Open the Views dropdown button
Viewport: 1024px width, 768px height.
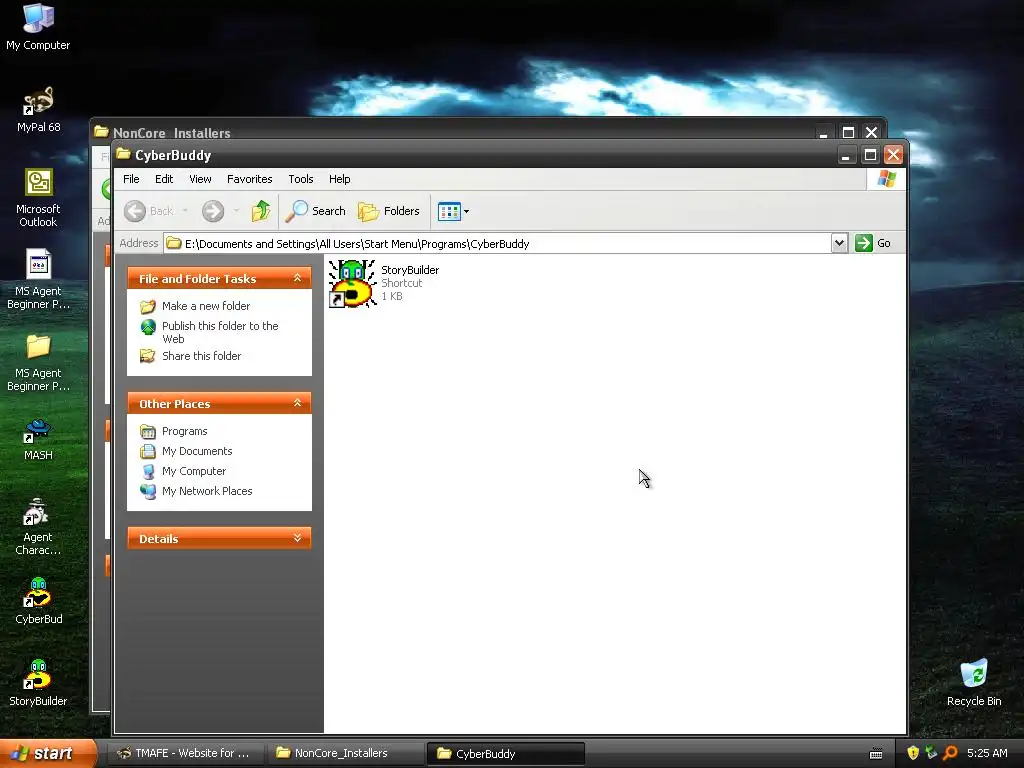tap(453, 212)
